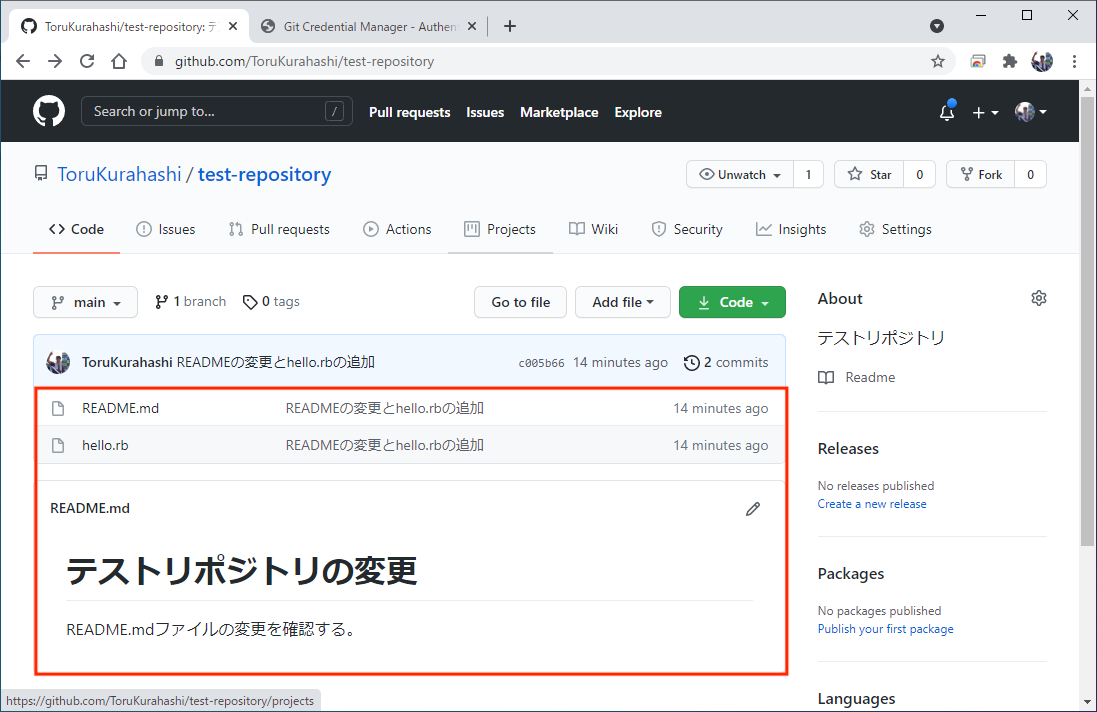
Task: Click Publish your first package
Action: [886, 629]
